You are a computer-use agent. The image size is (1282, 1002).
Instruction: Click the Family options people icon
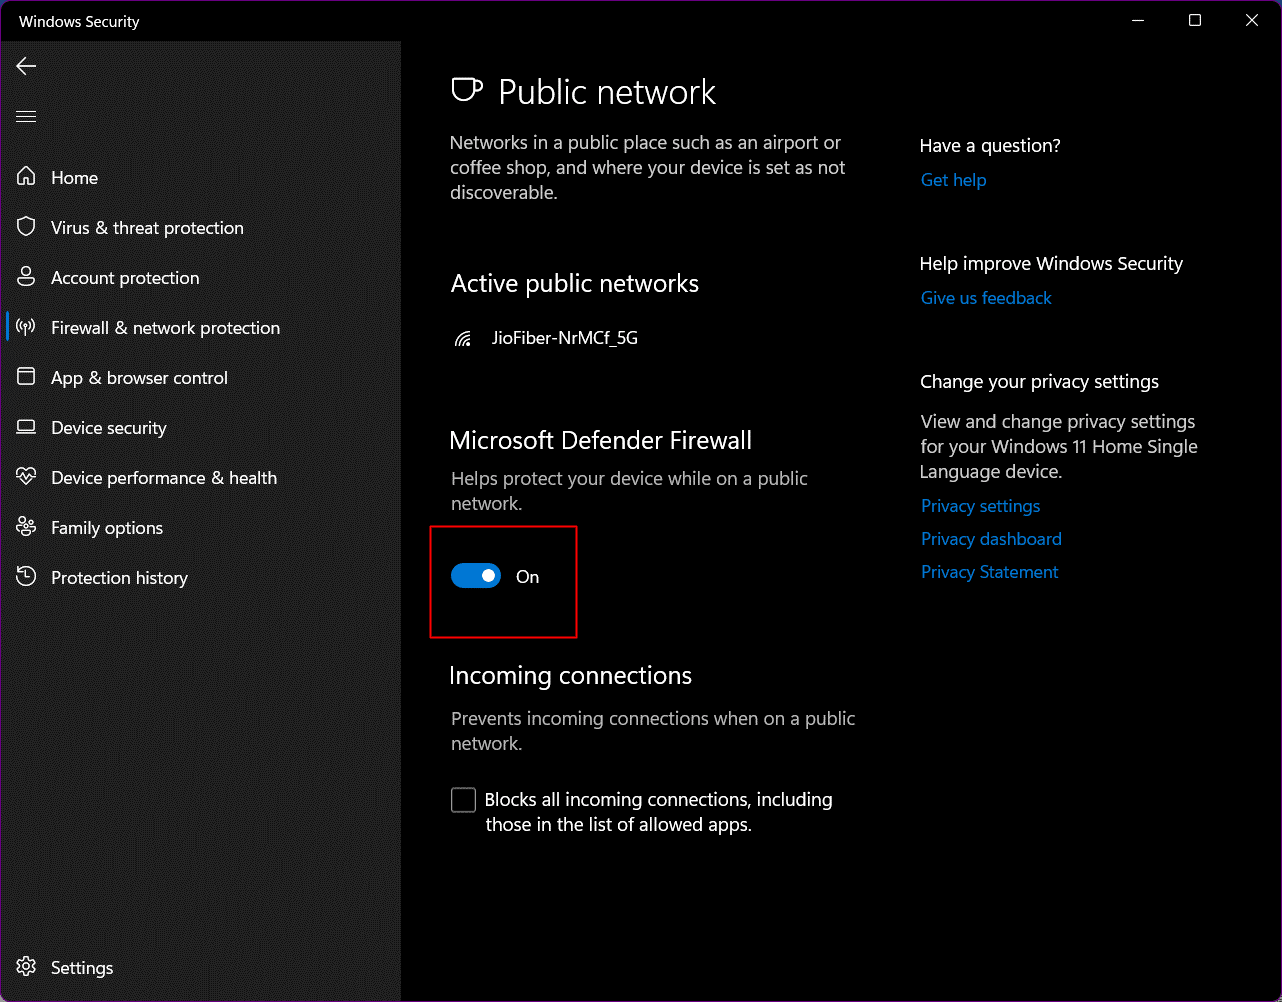point(27,527)
